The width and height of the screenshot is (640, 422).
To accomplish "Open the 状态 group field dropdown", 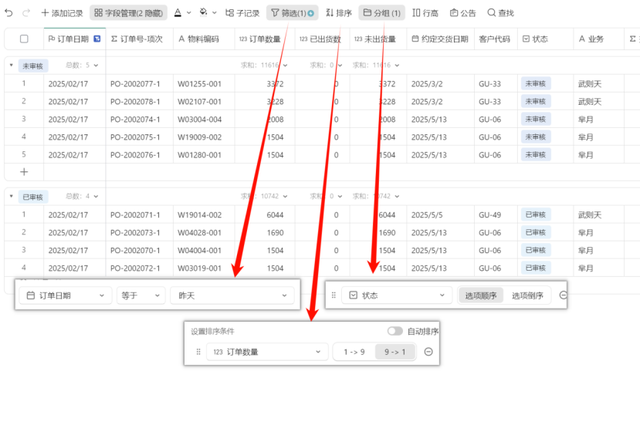I will tap(397, 295).
